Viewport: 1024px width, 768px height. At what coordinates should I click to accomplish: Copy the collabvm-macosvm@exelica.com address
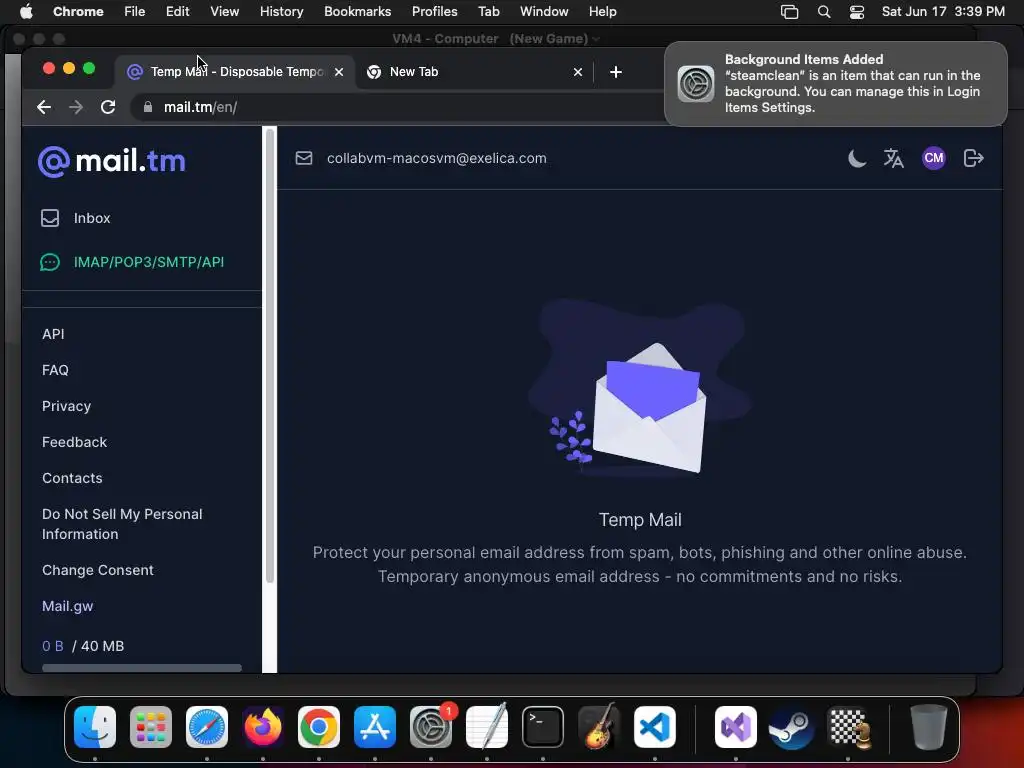pos(436,158)
